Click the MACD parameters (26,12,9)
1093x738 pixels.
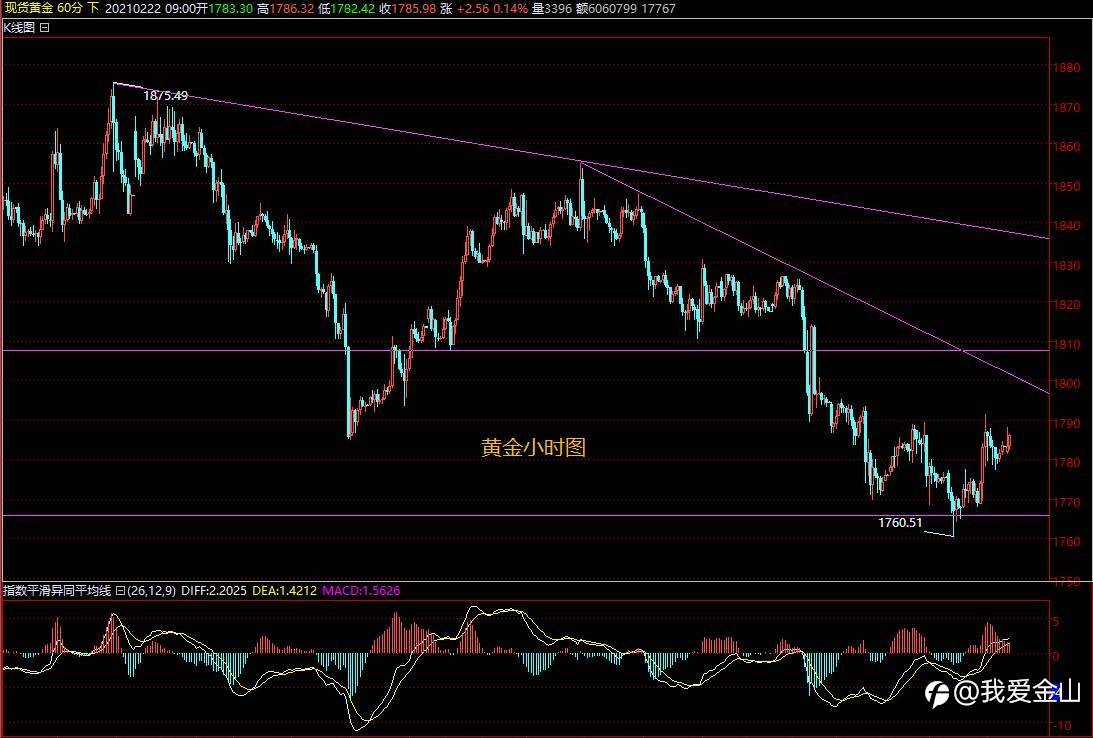[x=151, y=591]
